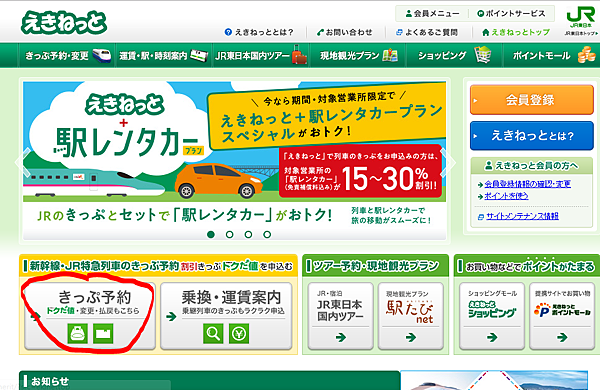The height and width of the screenshot is (390, 600).
Task: Select the second carousel dot
Action: point(229,234)
